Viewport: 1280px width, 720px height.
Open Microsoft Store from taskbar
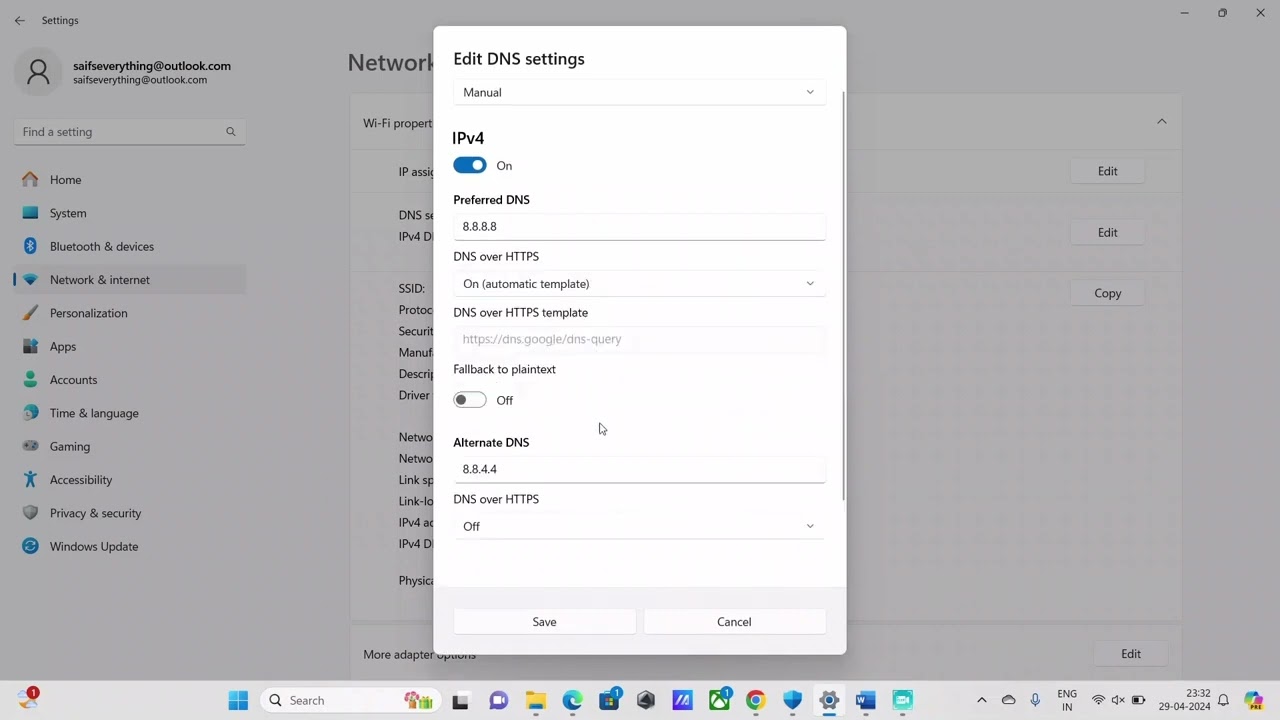pos(609,700)
